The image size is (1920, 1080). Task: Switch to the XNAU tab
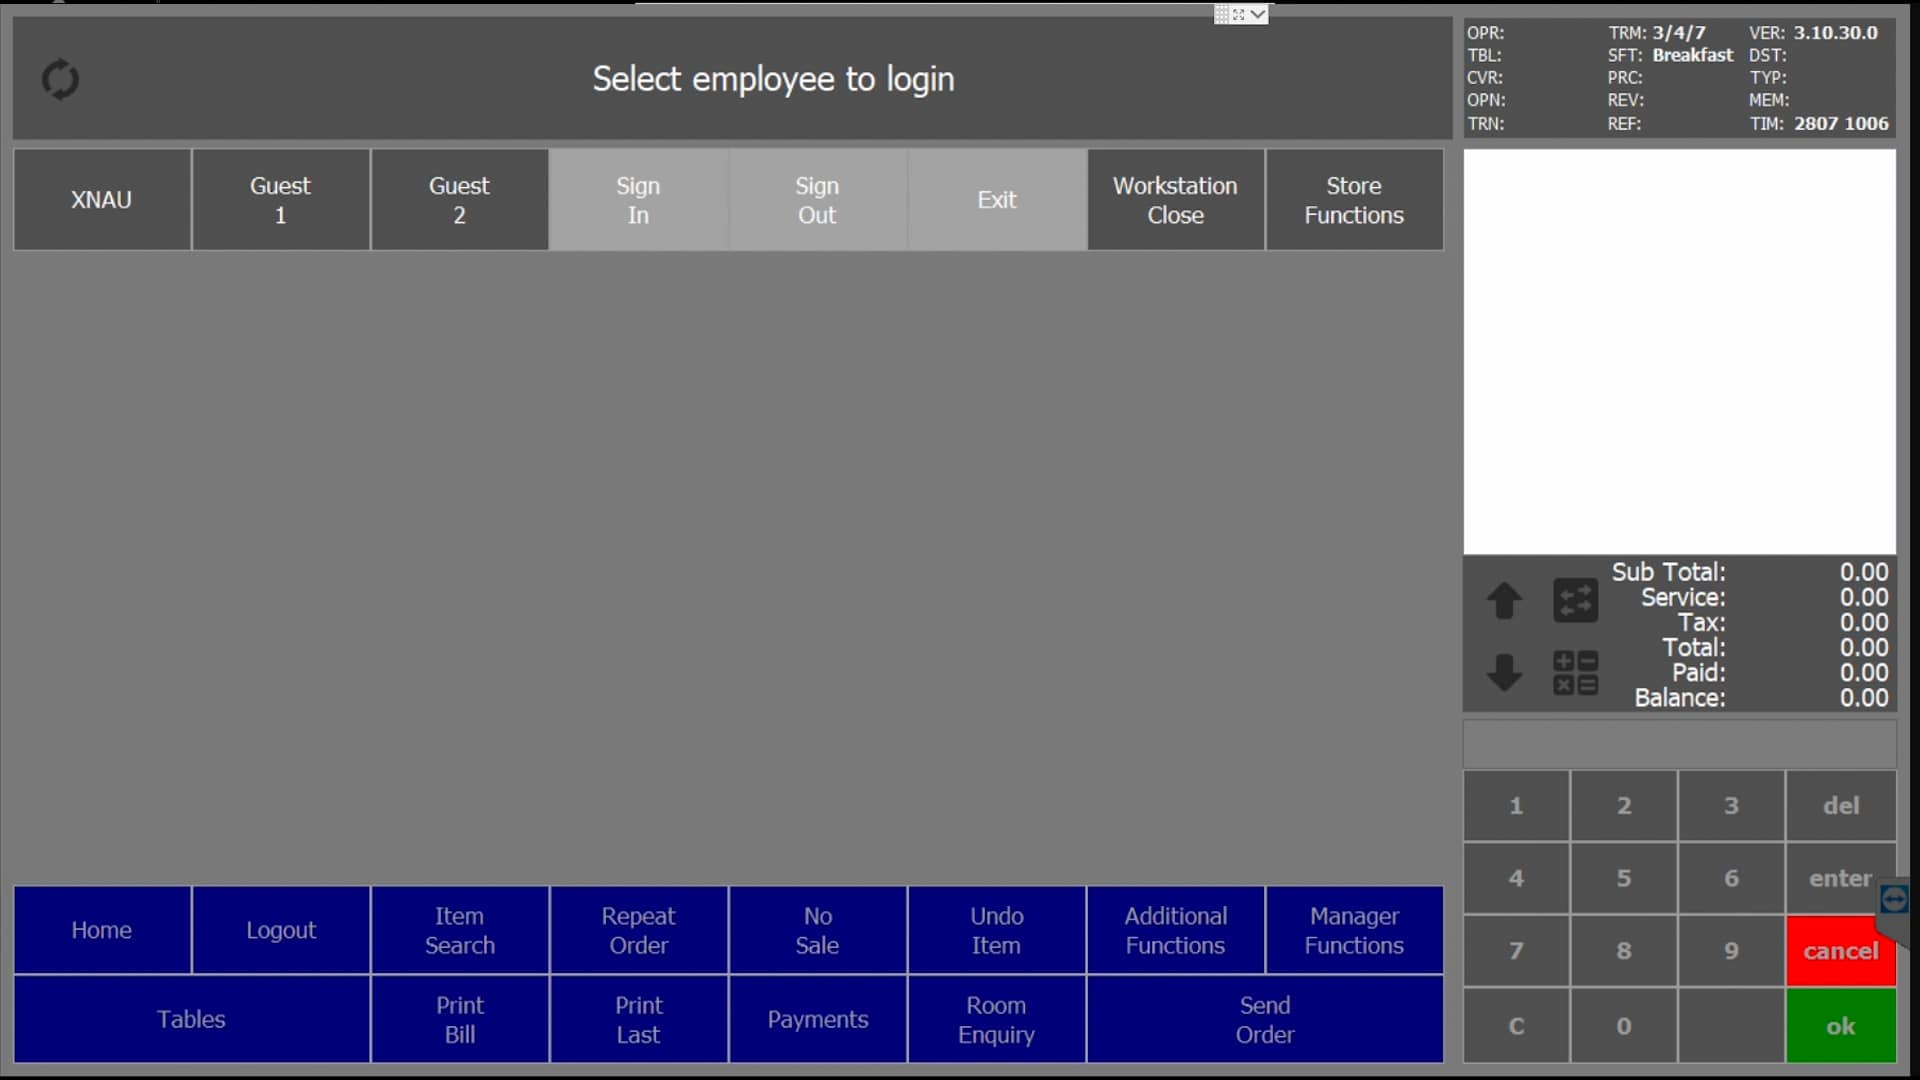101,199
